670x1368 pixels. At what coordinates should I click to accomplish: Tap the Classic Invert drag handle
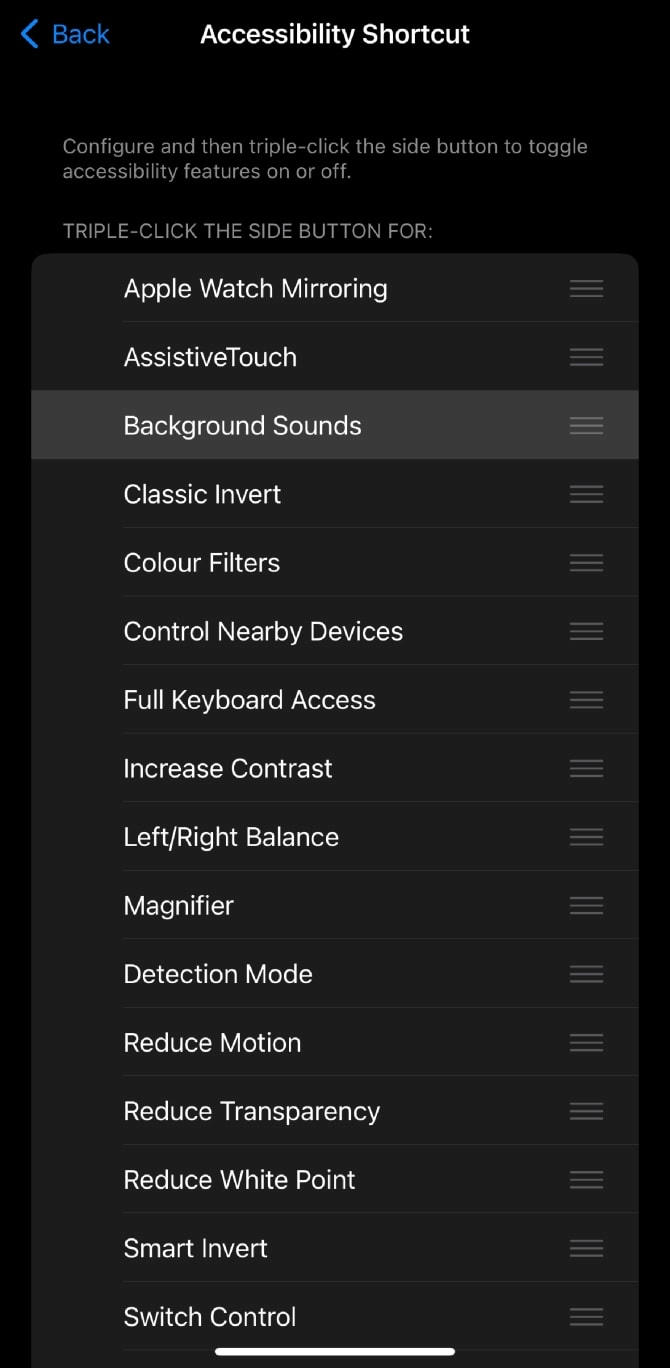(586, 494)
